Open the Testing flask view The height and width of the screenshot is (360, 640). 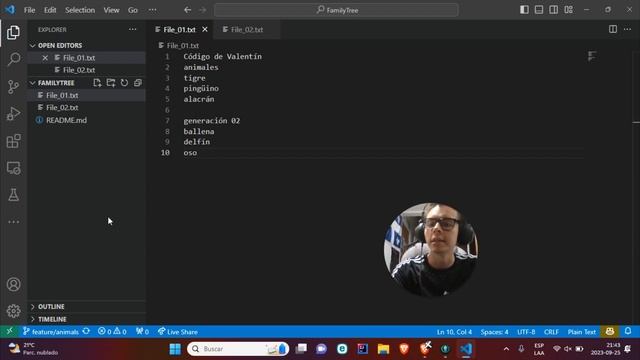click(13, 195)
